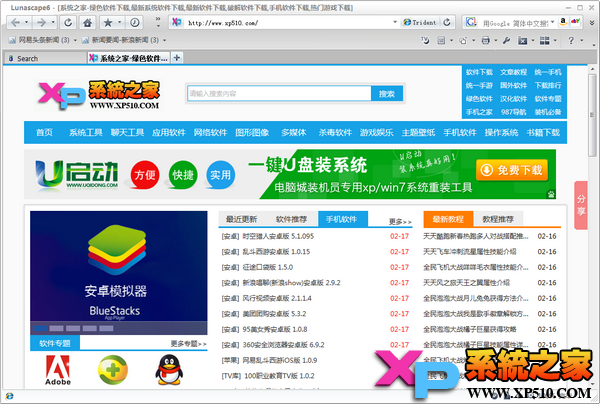Image resolution: width=600 pixels, height=404 pixels.
Task: Click the tile windows layout icon
Action: (x=545, y=41)
